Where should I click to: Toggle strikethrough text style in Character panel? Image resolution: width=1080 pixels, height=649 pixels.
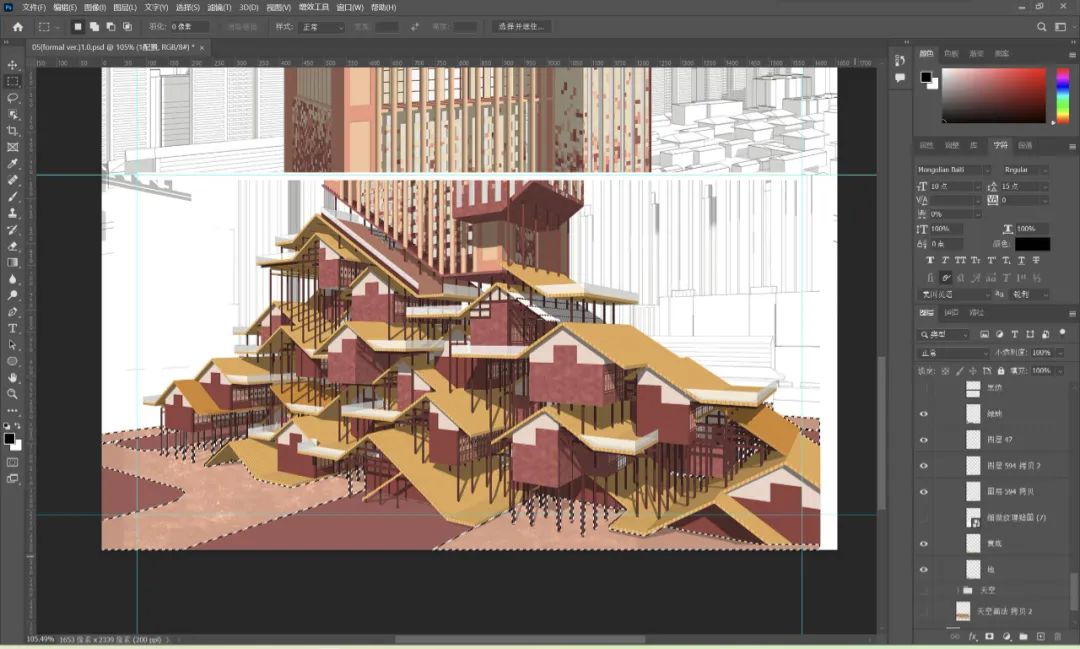pos(1036,260)
